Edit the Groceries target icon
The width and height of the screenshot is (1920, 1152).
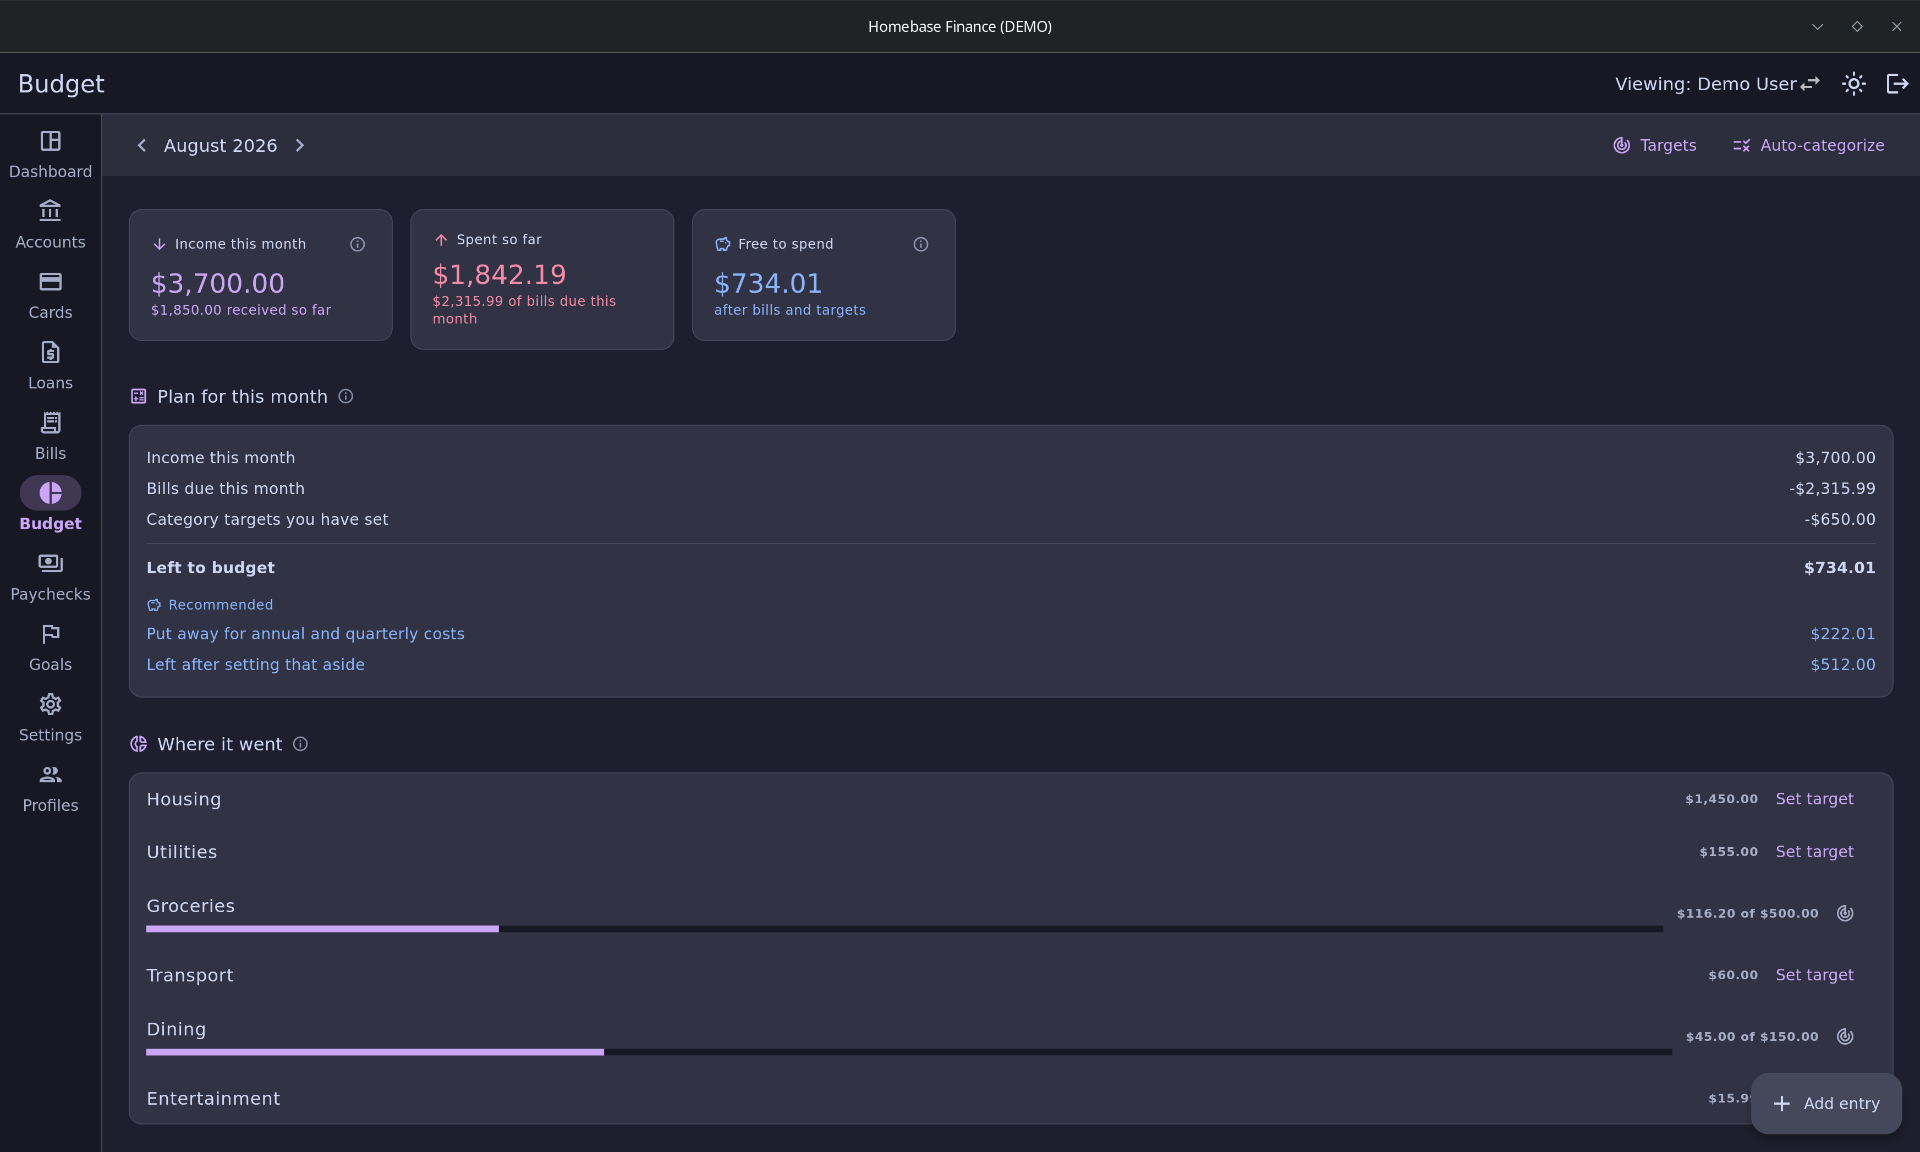(x=1845, y=913)
